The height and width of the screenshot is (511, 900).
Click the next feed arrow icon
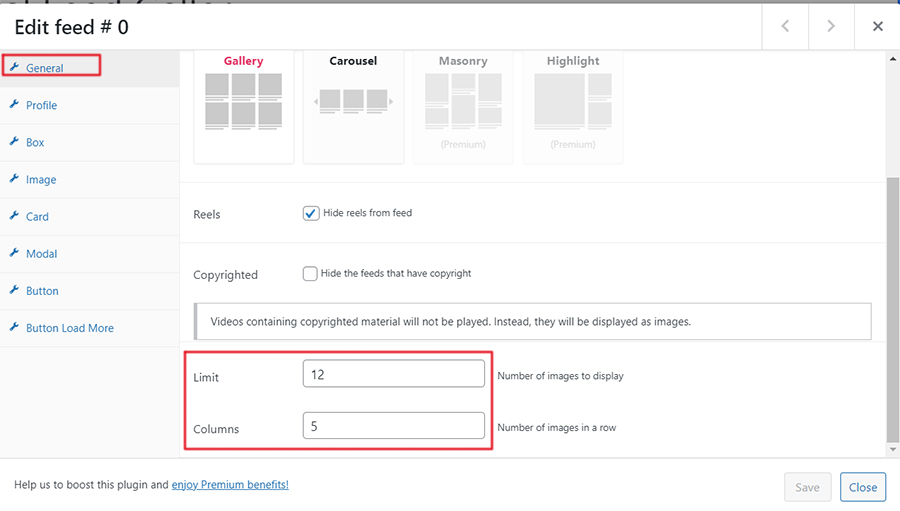click(831, 26)
